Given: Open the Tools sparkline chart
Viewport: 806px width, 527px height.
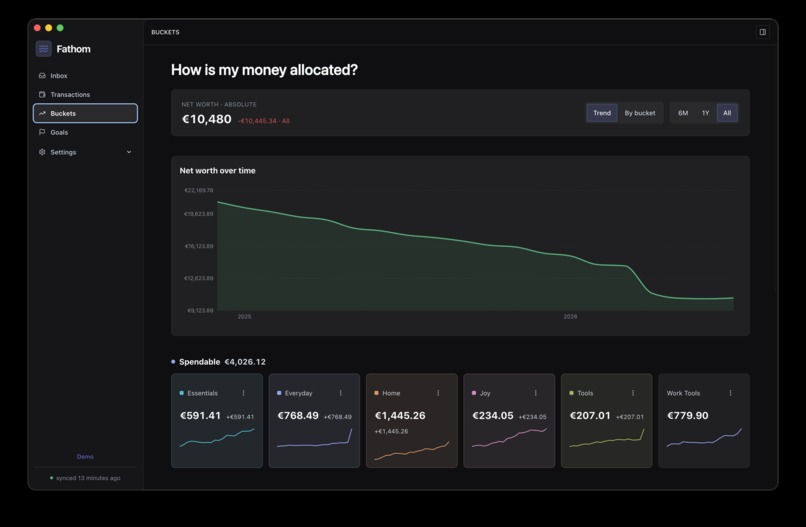Looking at the screenshot, I should [x=607, y=438].
